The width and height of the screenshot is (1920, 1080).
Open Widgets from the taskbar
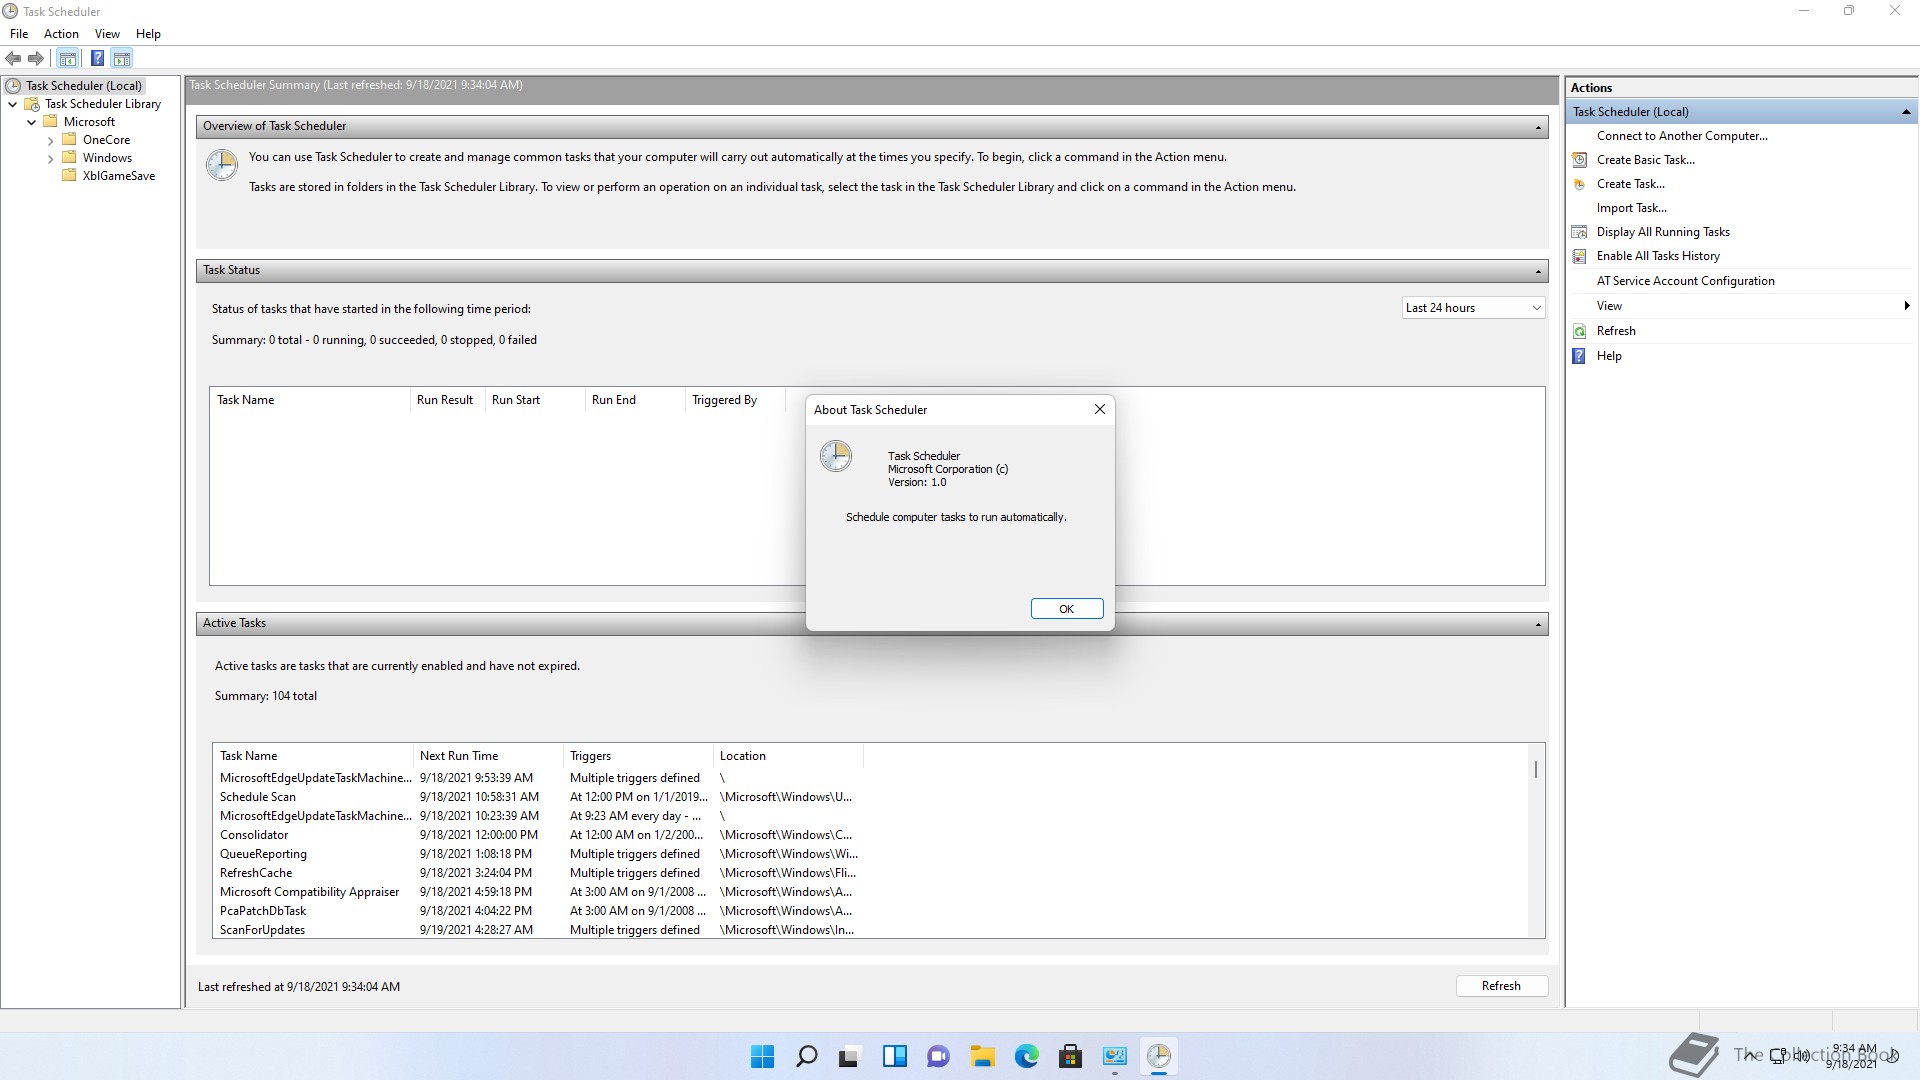click(894, 1056)
